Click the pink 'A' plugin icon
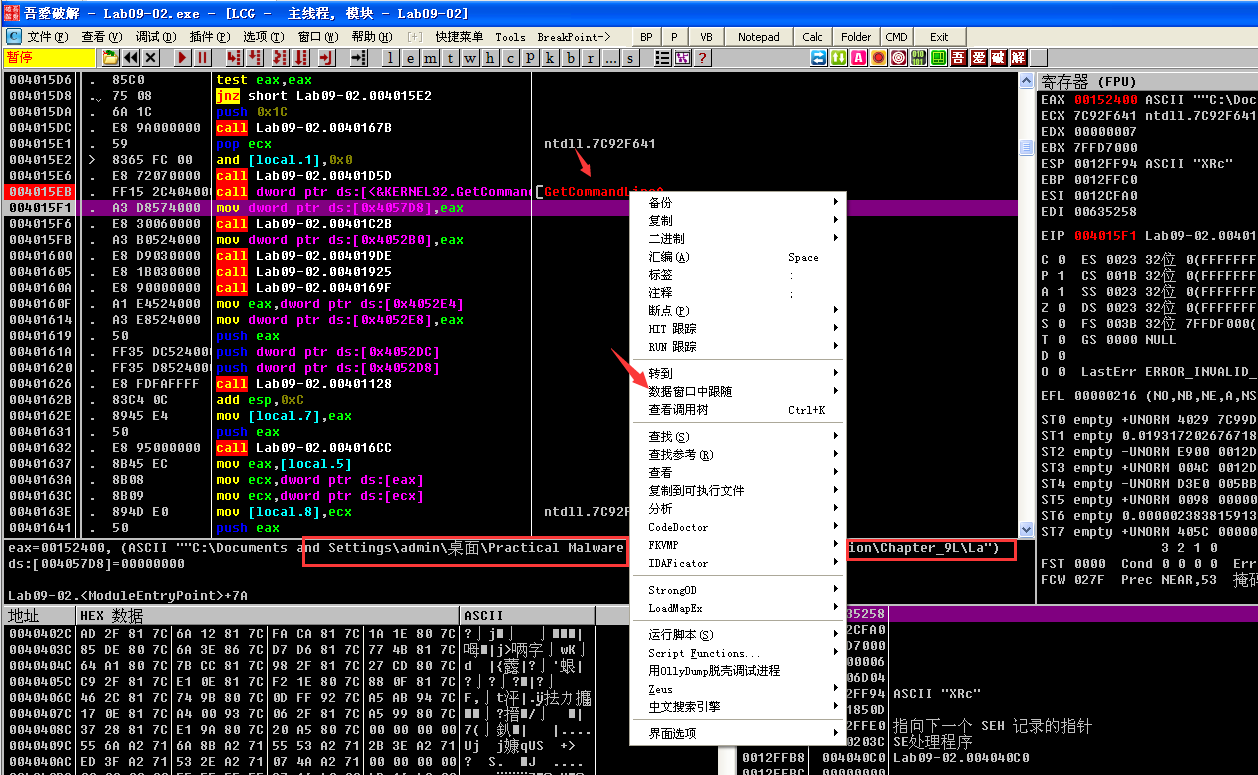The height and width of the screenshot is (775, 1258). pyautogui.click(x=859, y=58)
